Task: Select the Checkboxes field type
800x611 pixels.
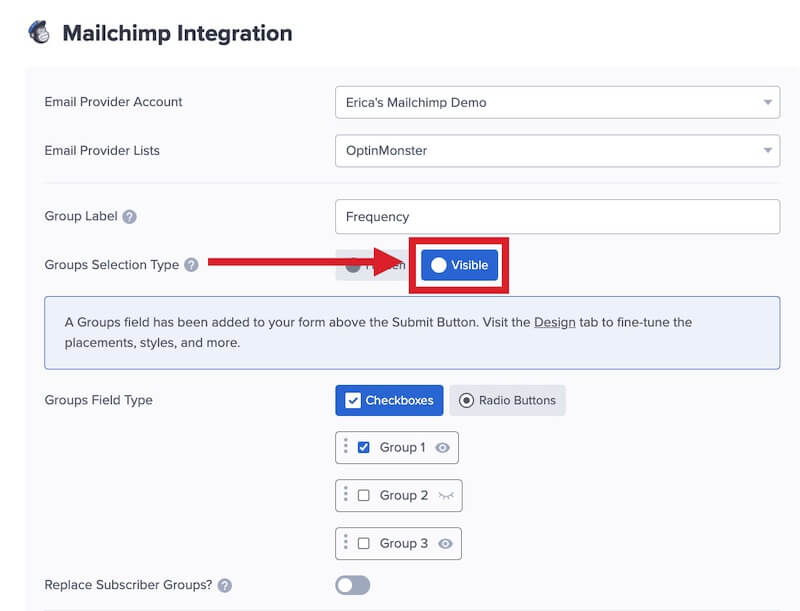Action: [x=389, y=400]
